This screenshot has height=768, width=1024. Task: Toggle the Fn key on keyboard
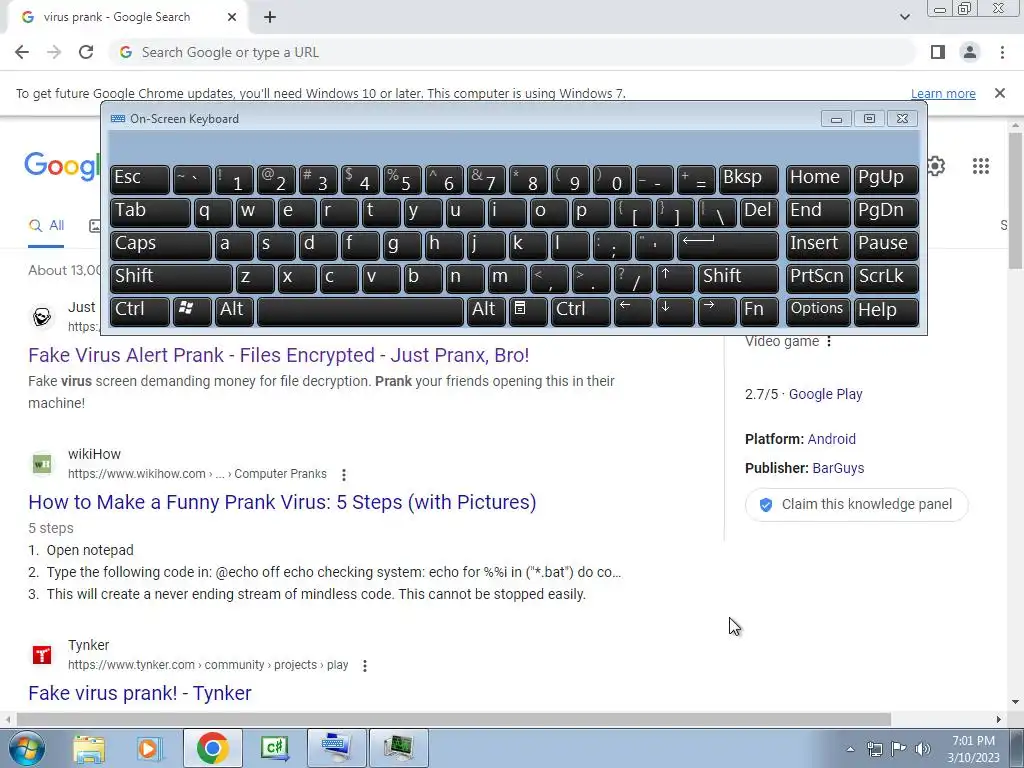(760, 310)
